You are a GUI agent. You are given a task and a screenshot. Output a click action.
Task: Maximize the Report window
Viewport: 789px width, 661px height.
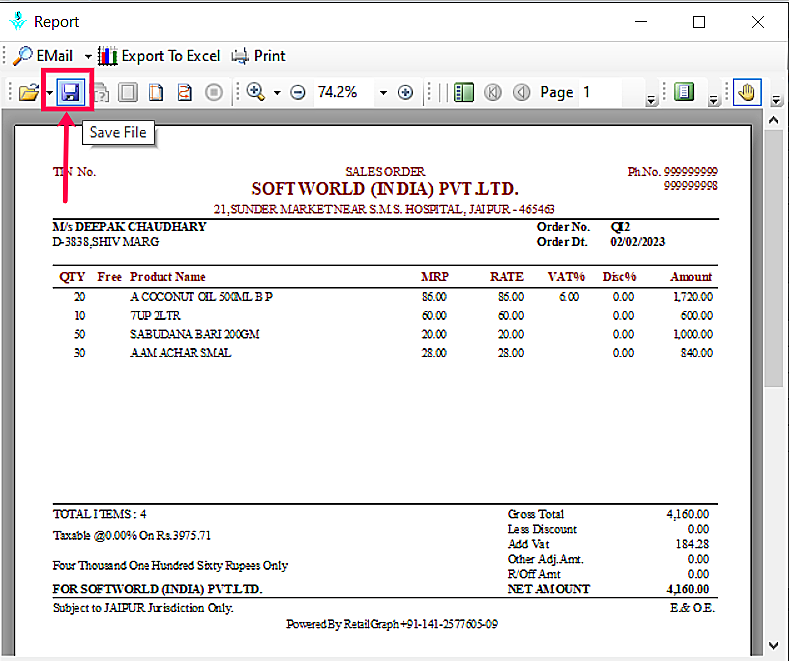click(699, 22)
